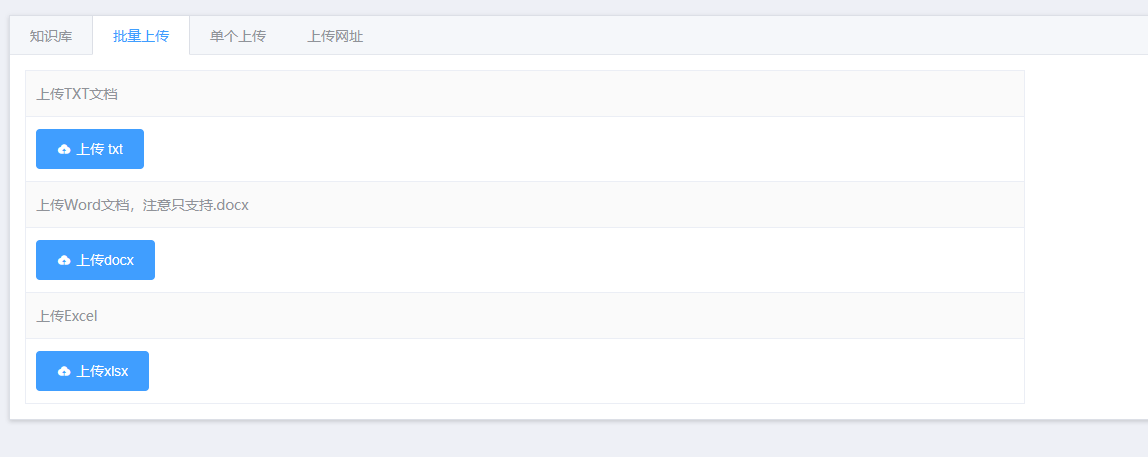Switch to the 单个上传 tab
1148x457 pixels.
point(238,36)
